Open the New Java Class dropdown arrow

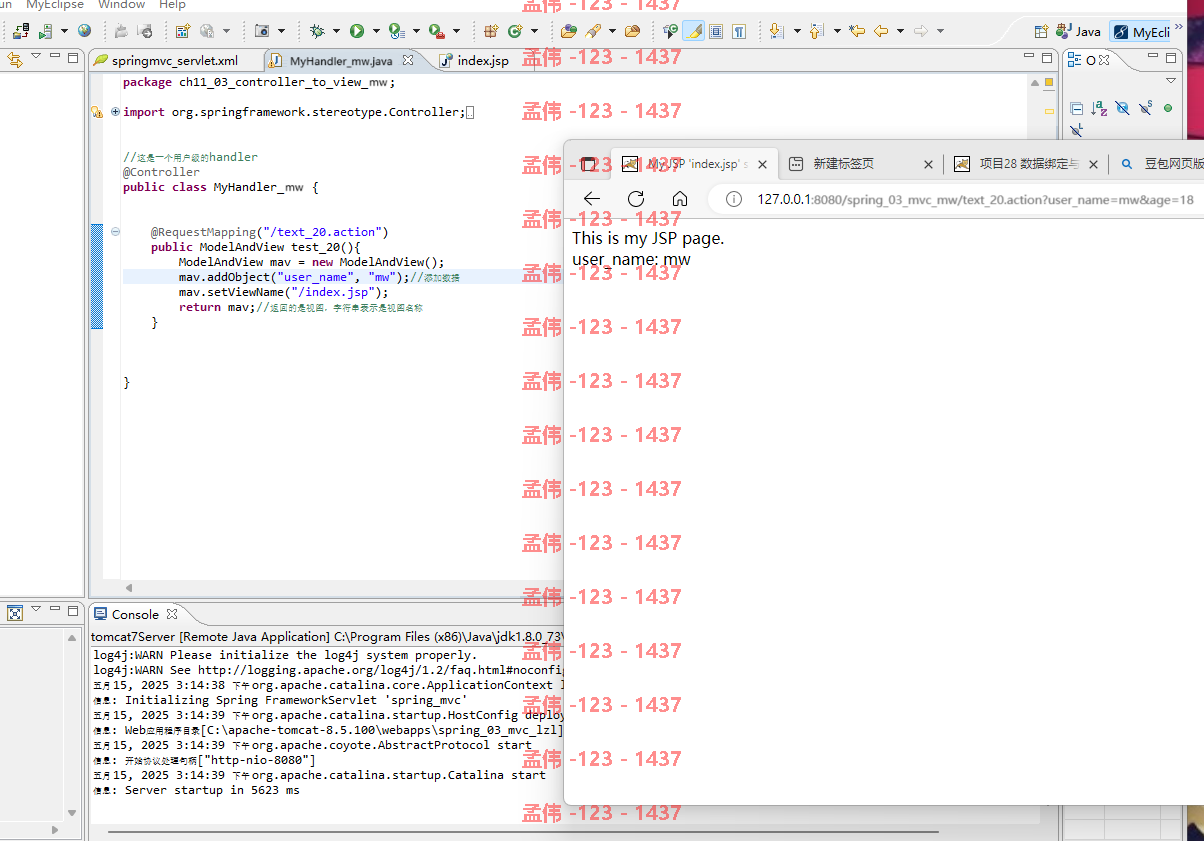(x=535, y=31)
